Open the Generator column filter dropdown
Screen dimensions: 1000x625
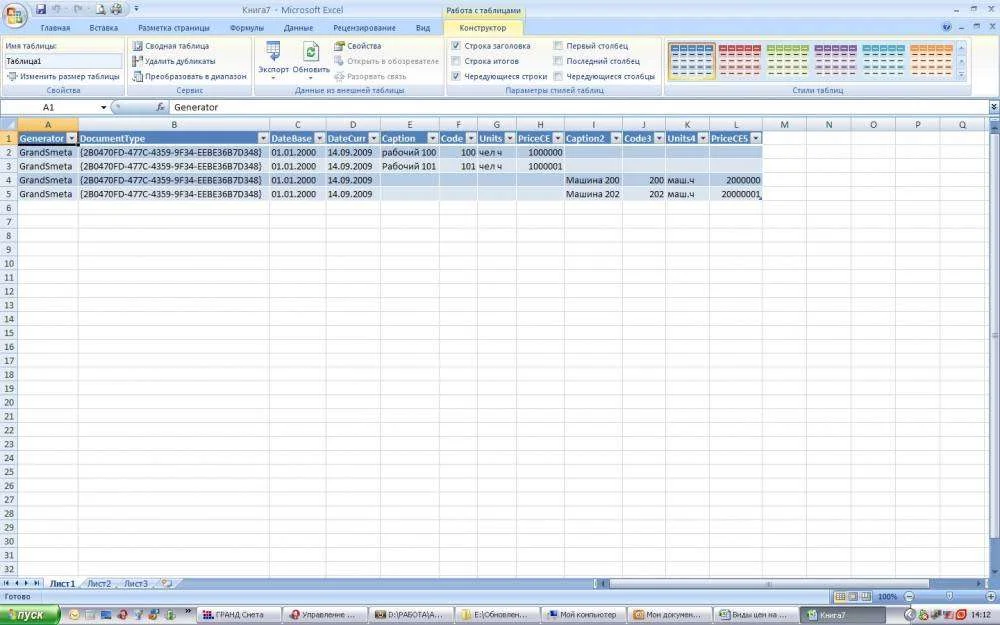(71, 138)
